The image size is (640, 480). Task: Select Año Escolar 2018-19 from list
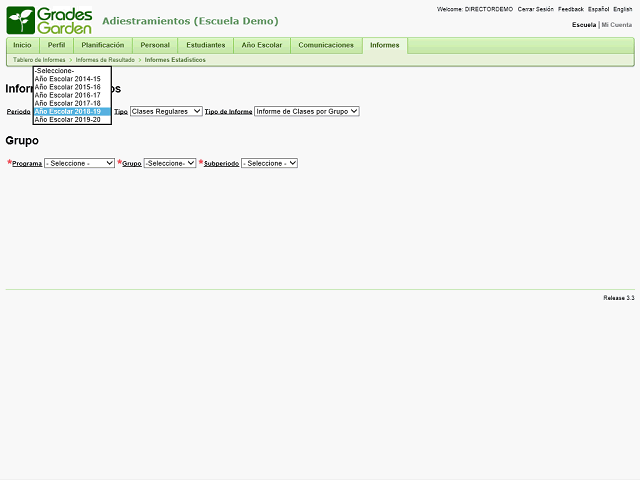click(x=68, y=111)
